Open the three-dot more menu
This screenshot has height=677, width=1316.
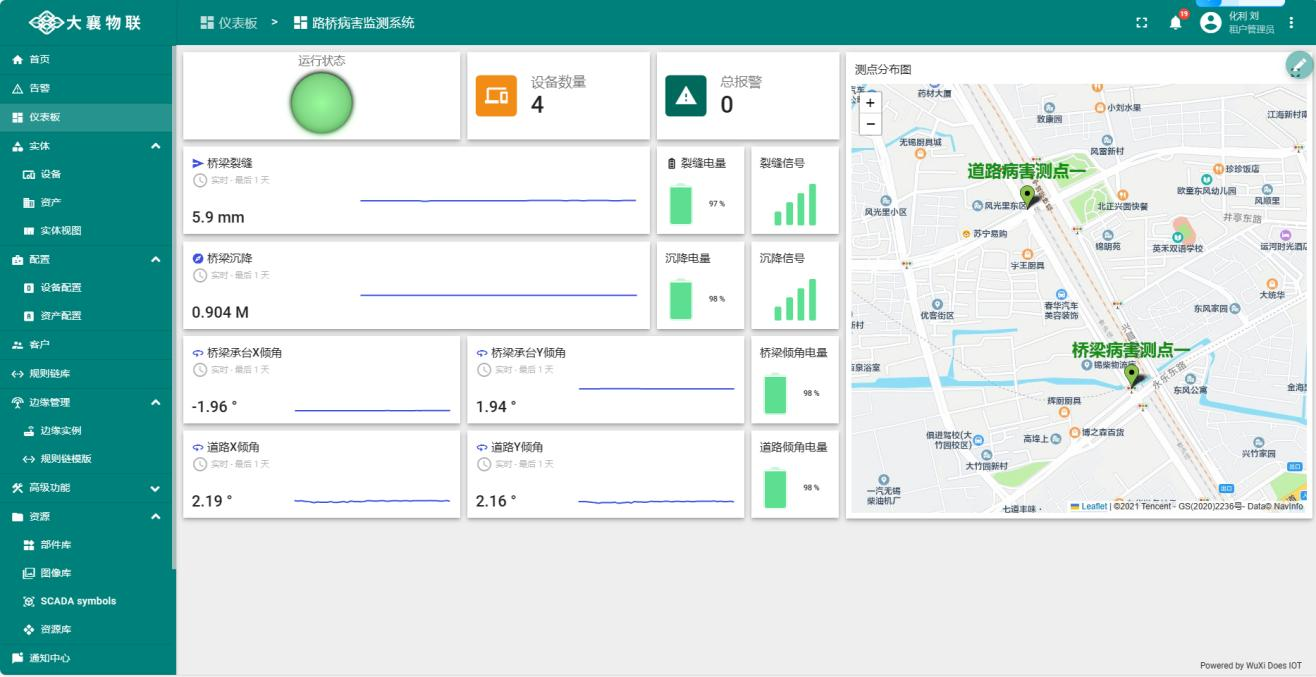[x=1291, y=23]
